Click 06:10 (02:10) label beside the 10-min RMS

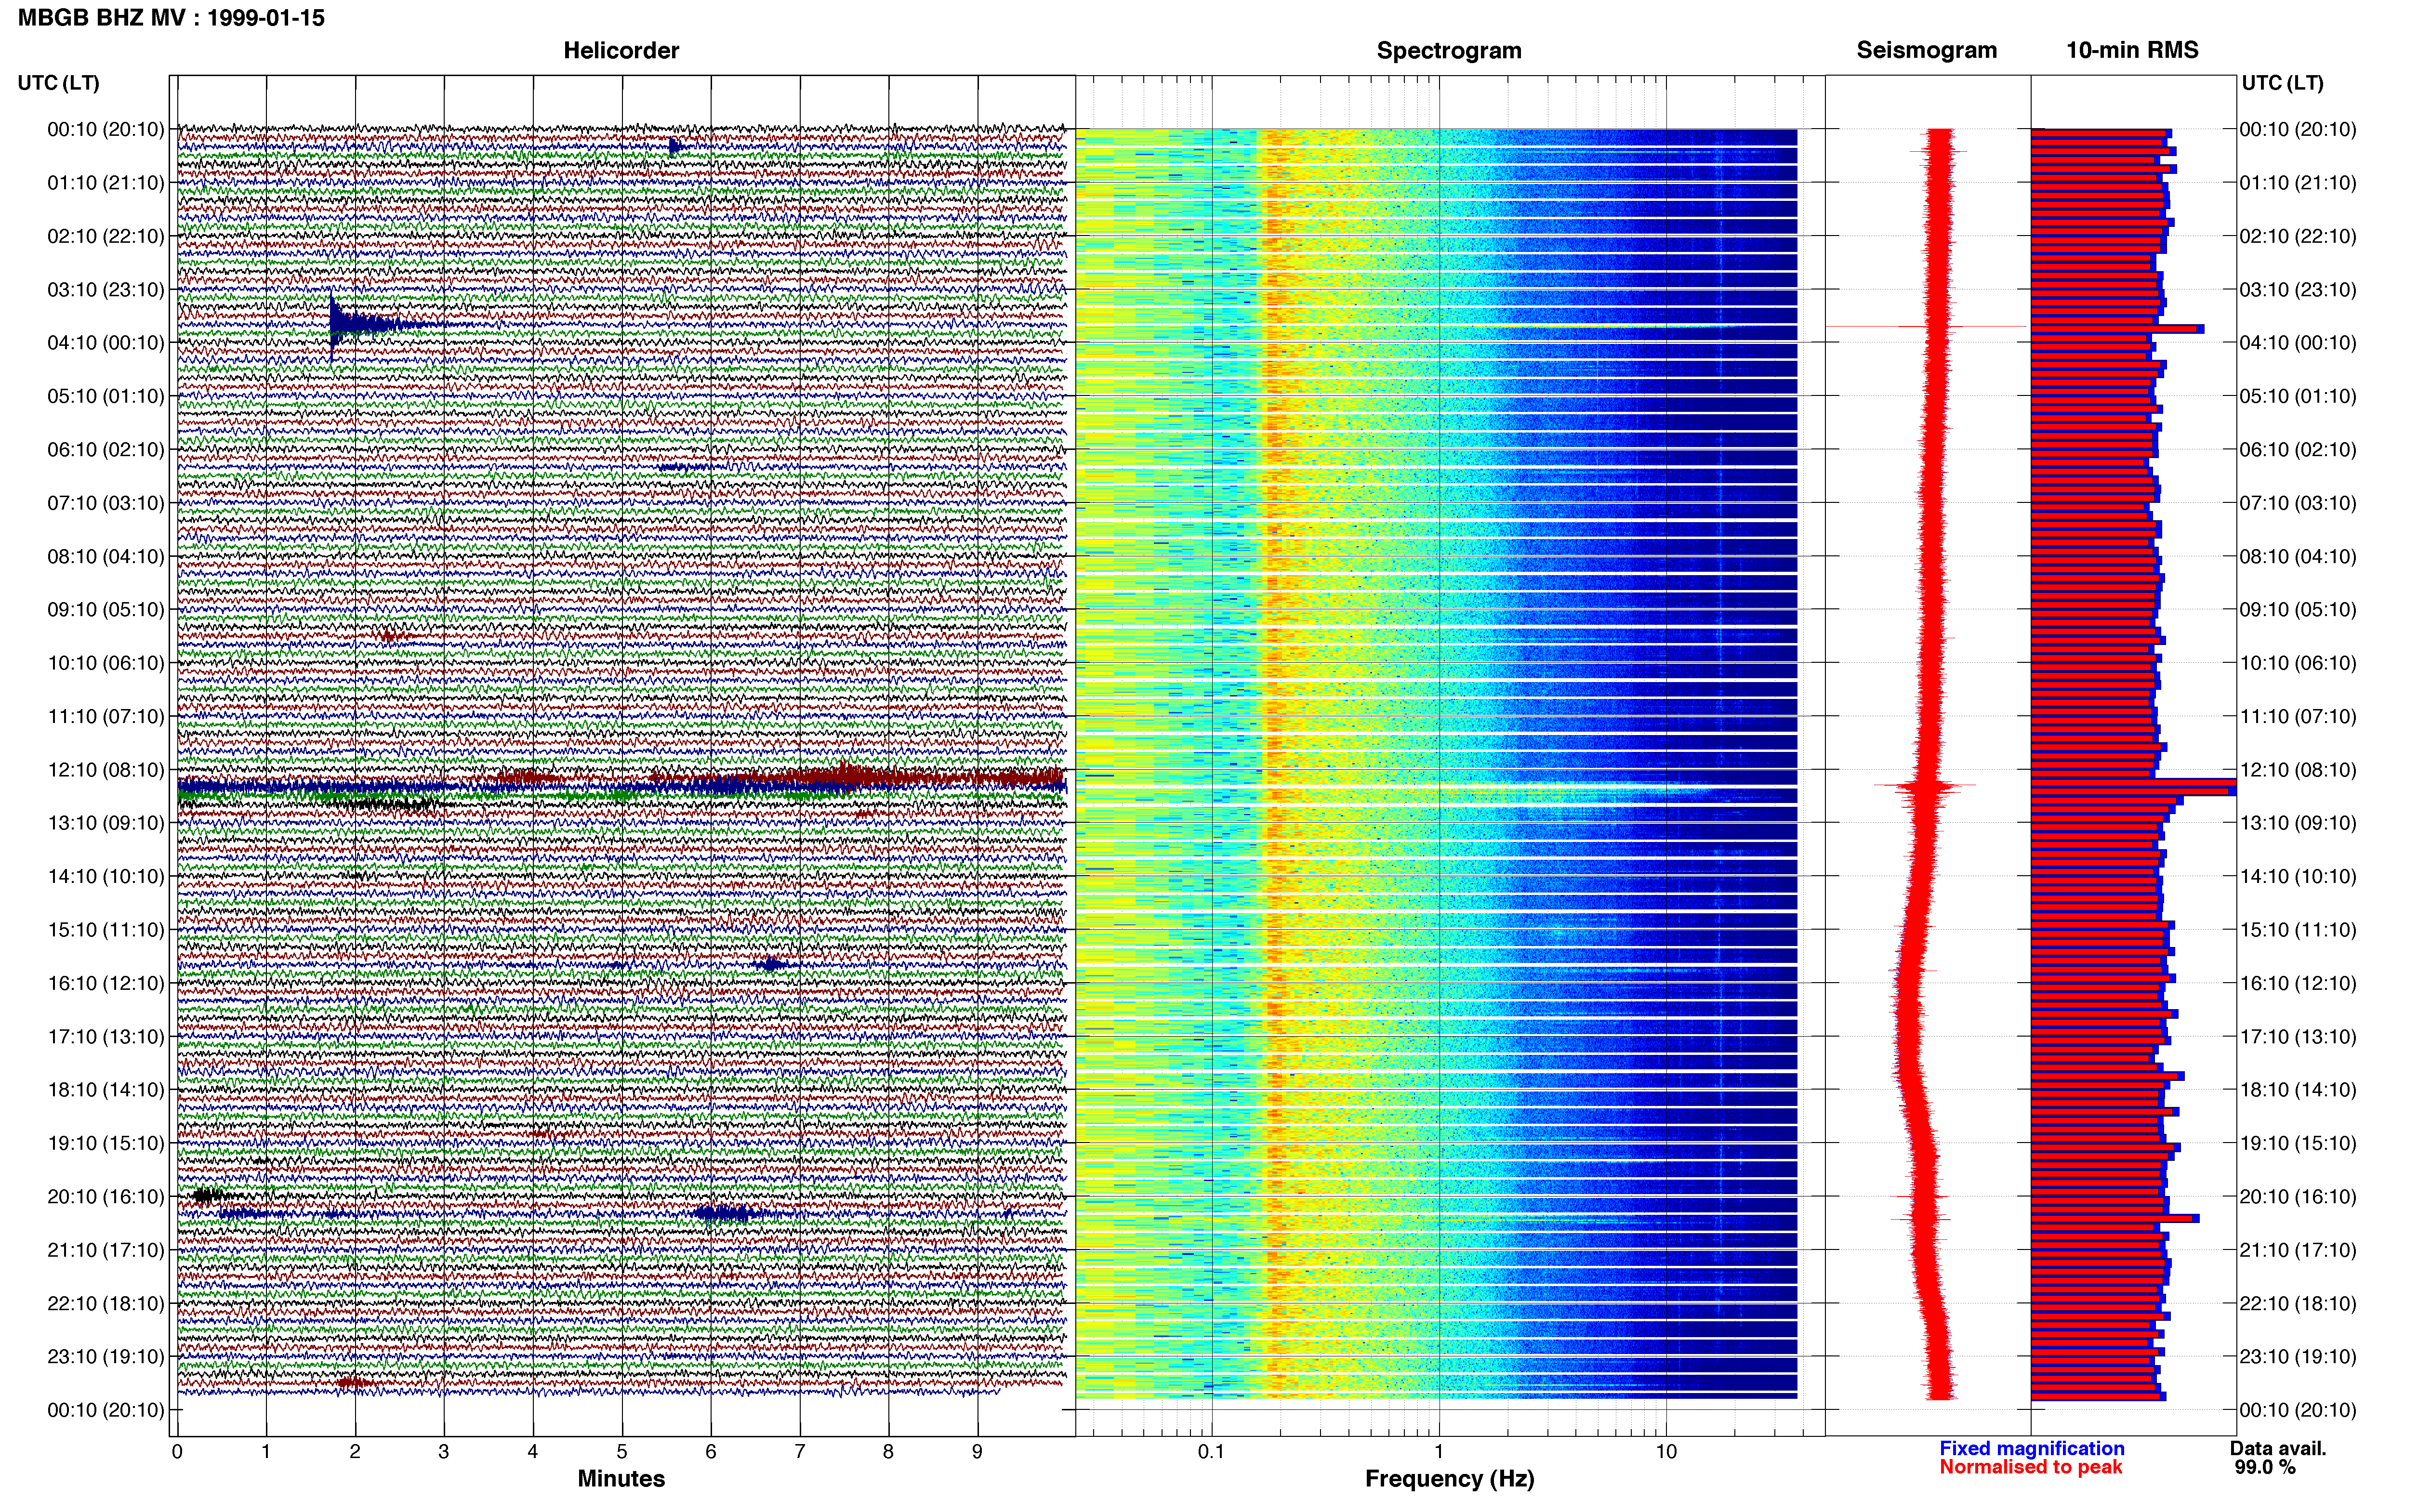[2298, 450]
